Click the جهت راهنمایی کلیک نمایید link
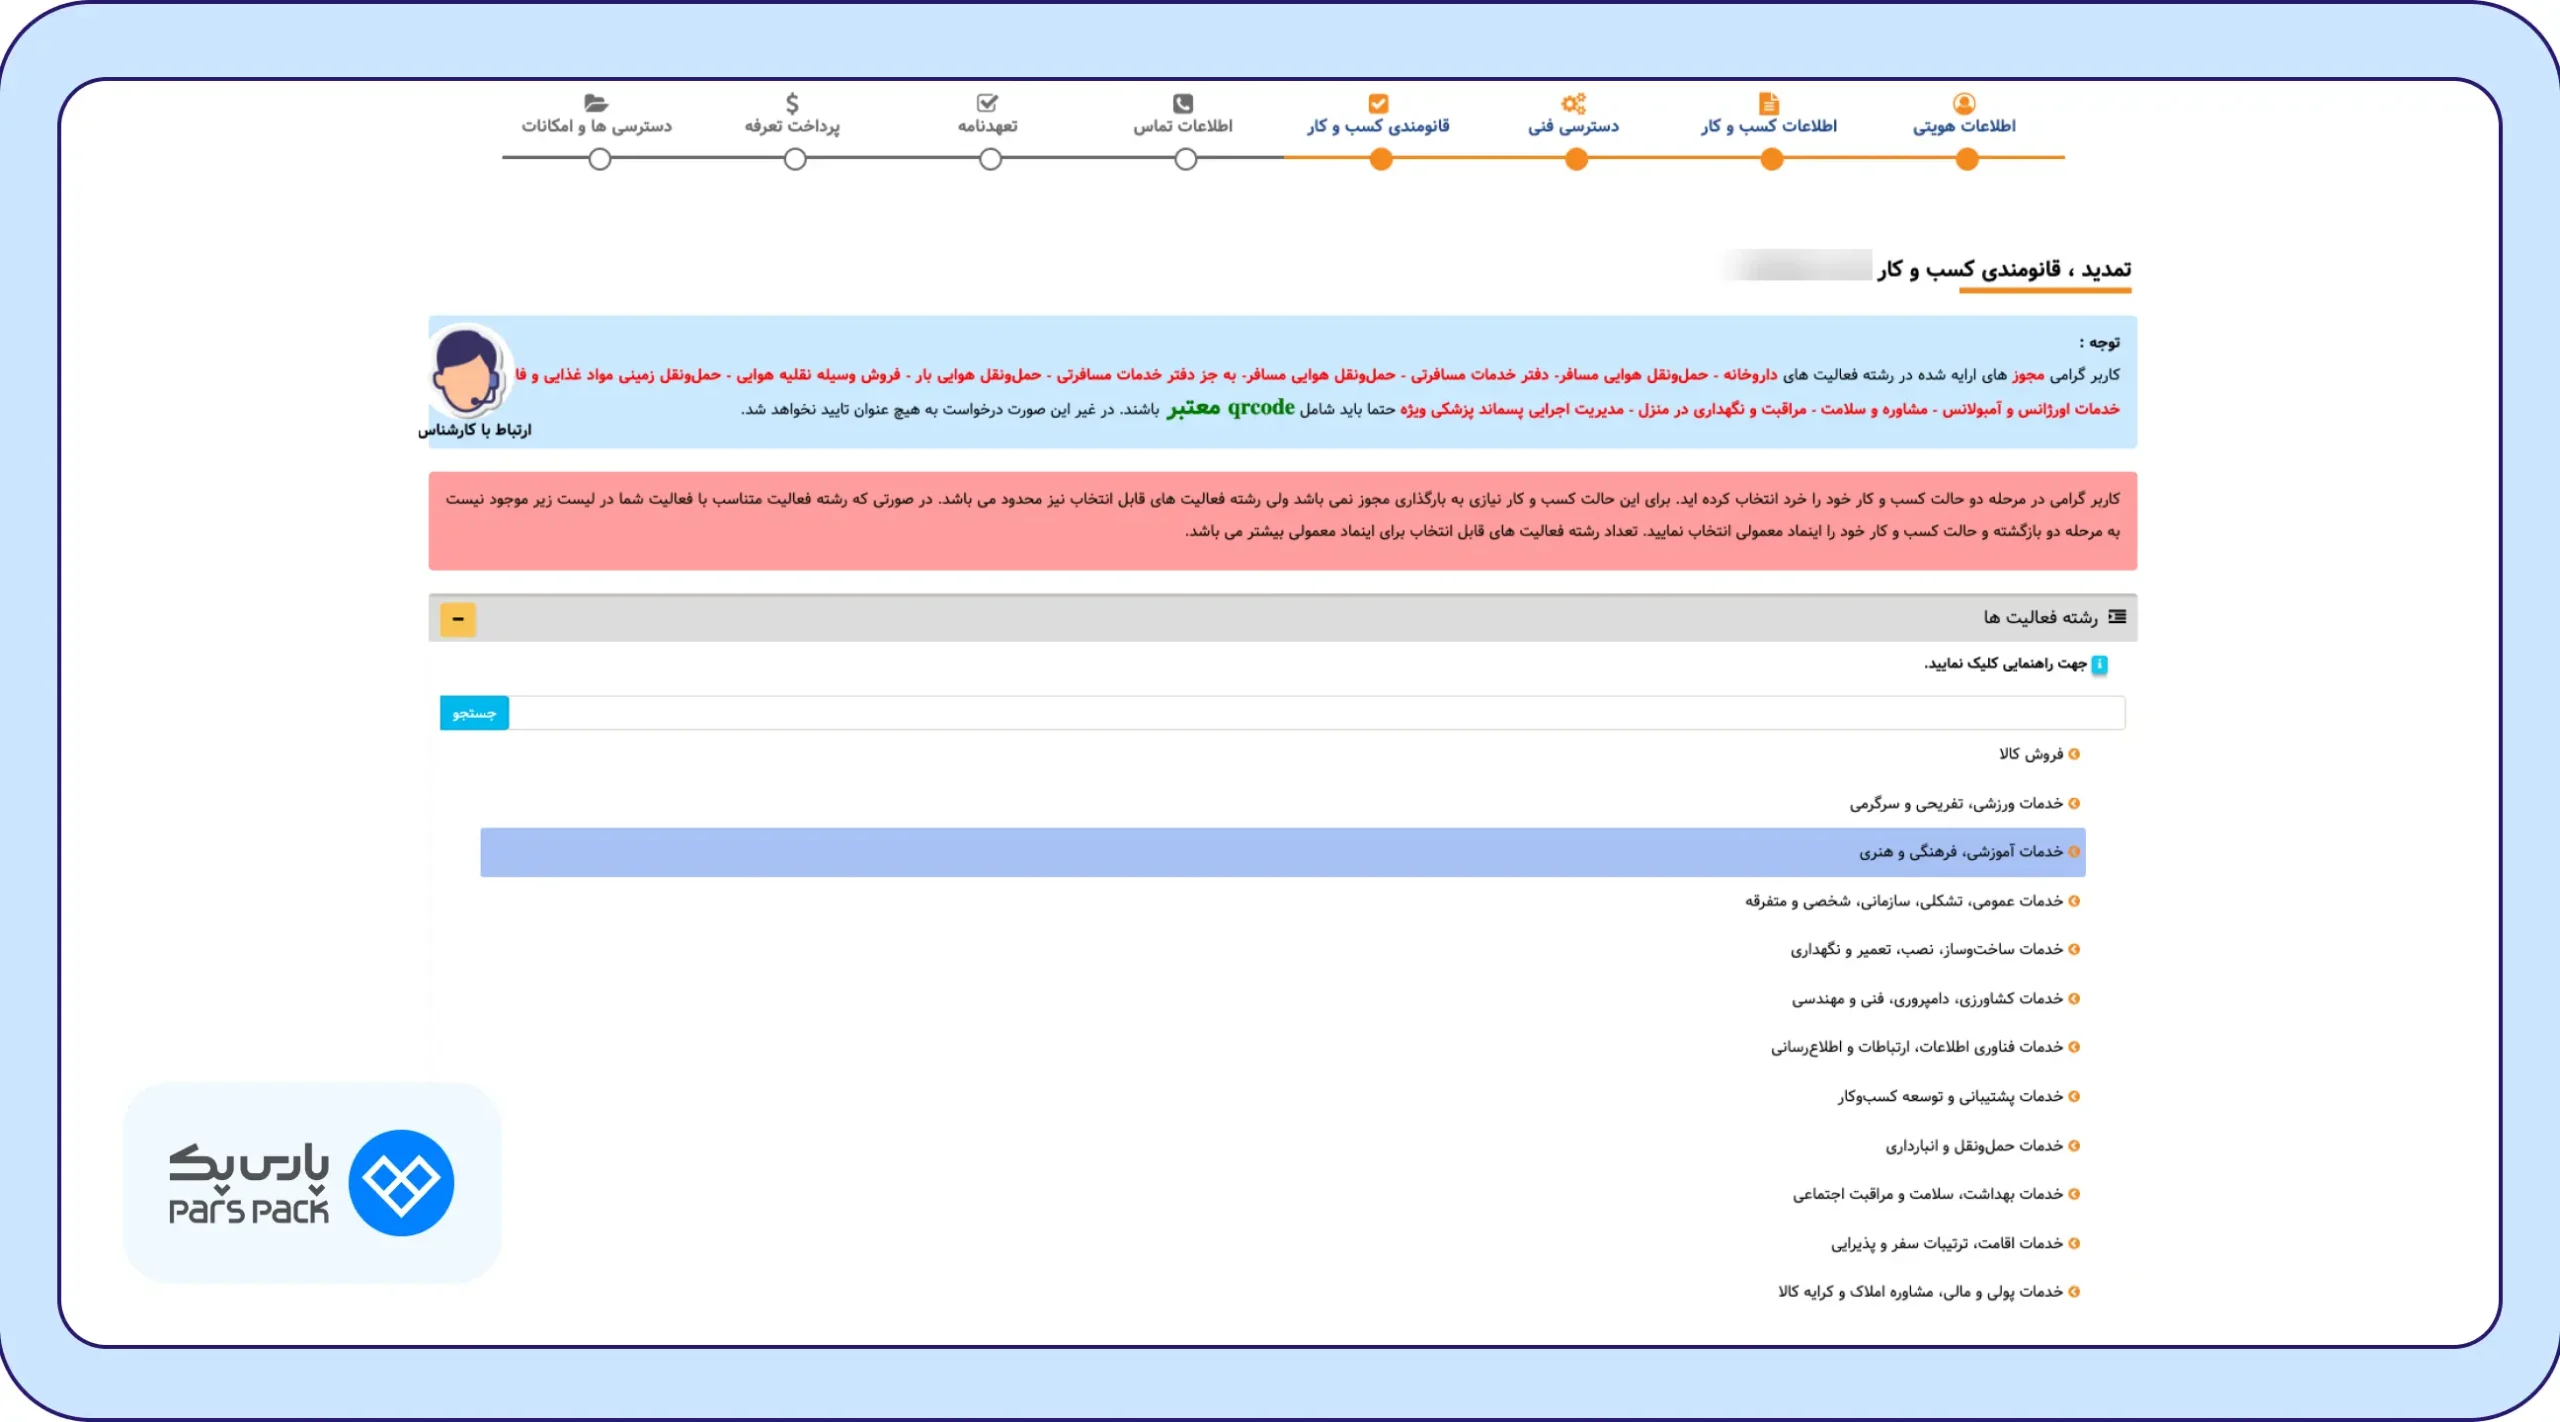This screenshot has width=2560, height=1422. click(x=2005, y=664)
